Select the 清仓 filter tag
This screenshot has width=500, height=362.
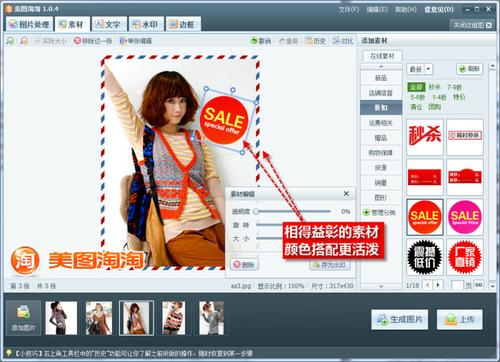416,107
